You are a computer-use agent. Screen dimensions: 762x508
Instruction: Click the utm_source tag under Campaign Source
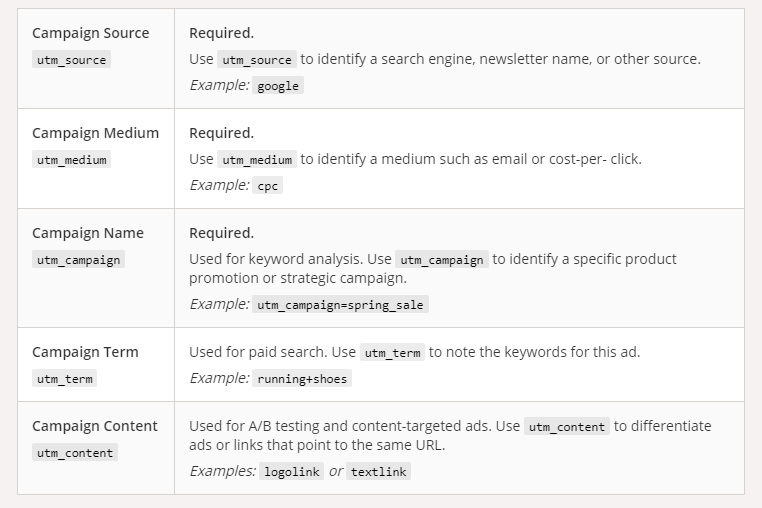[x=71, y=60]
